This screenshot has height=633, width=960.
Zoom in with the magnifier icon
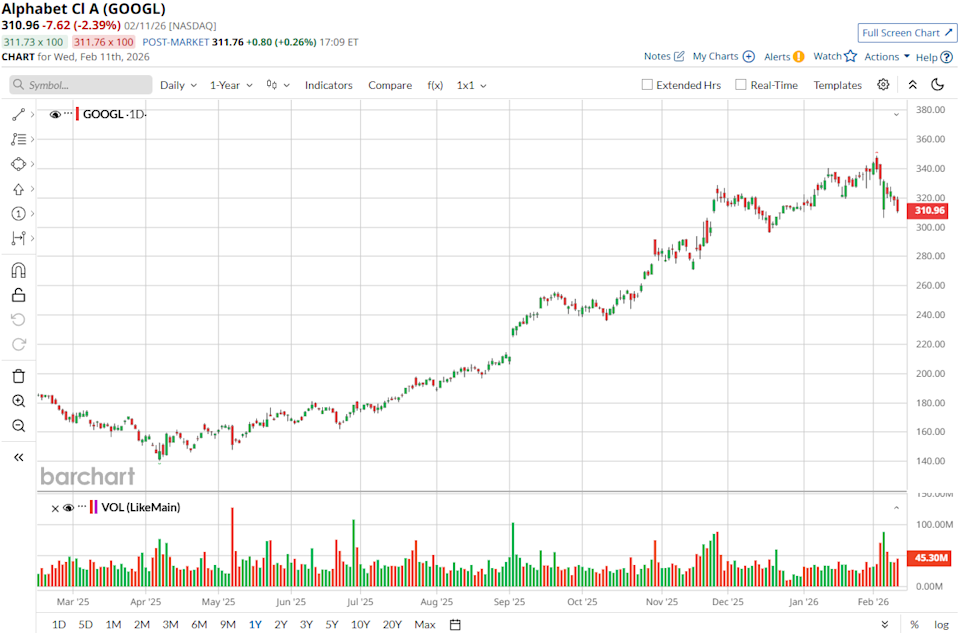tap(18, 400)
